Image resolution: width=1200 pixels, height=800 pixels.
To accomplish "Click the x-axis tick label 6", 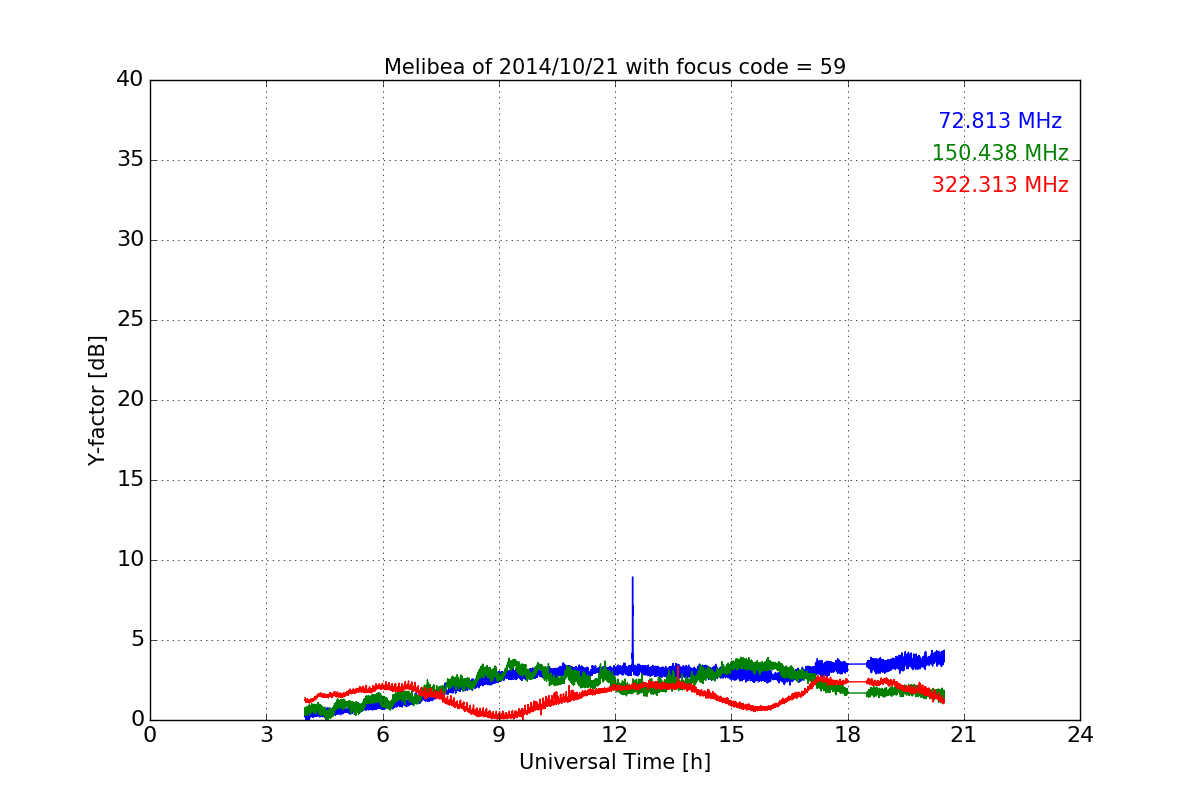I will [x=383, y=735].
